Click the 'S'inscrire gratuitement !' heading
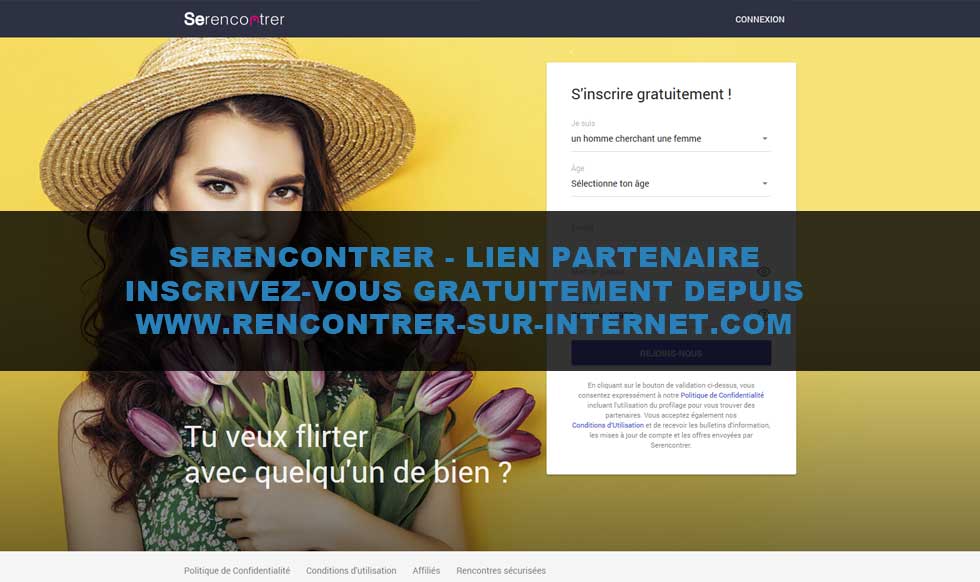980x582 pixels. [x=651, y=94]
